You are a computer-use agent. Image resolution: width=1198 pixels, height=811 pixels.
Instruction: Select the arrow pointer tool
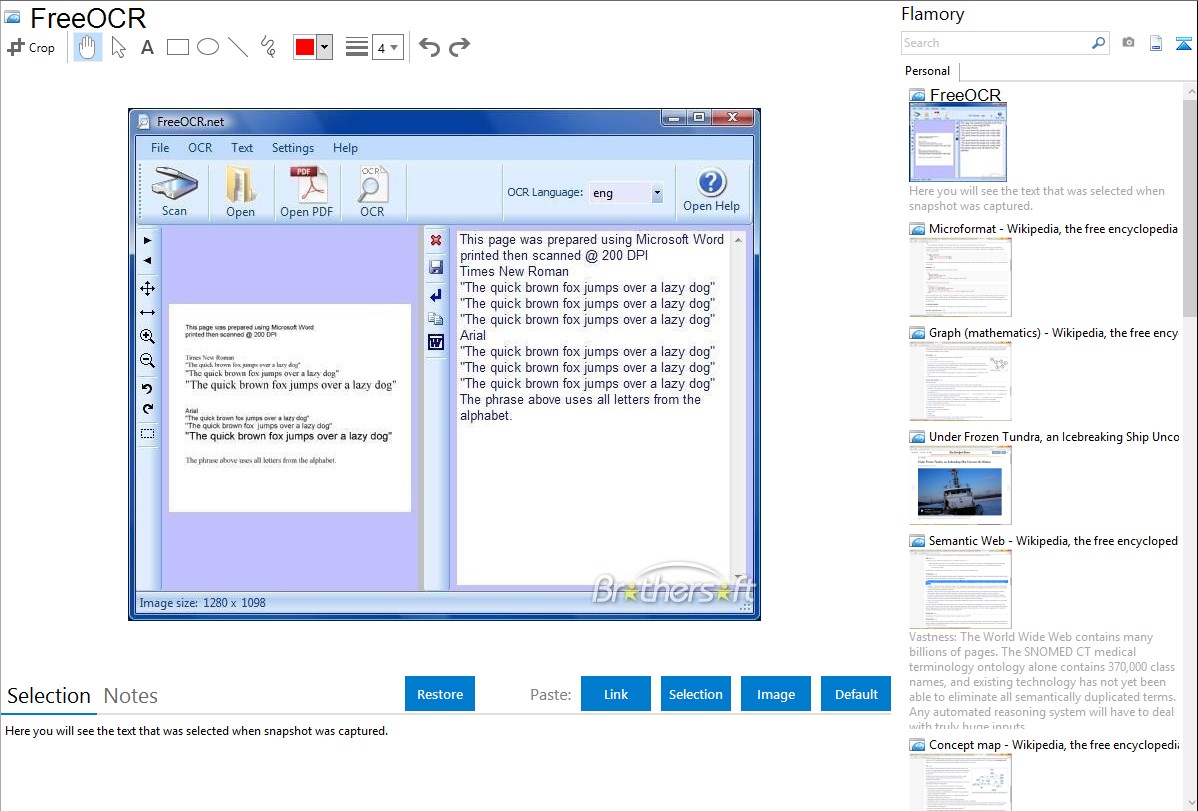coord(118,47)
